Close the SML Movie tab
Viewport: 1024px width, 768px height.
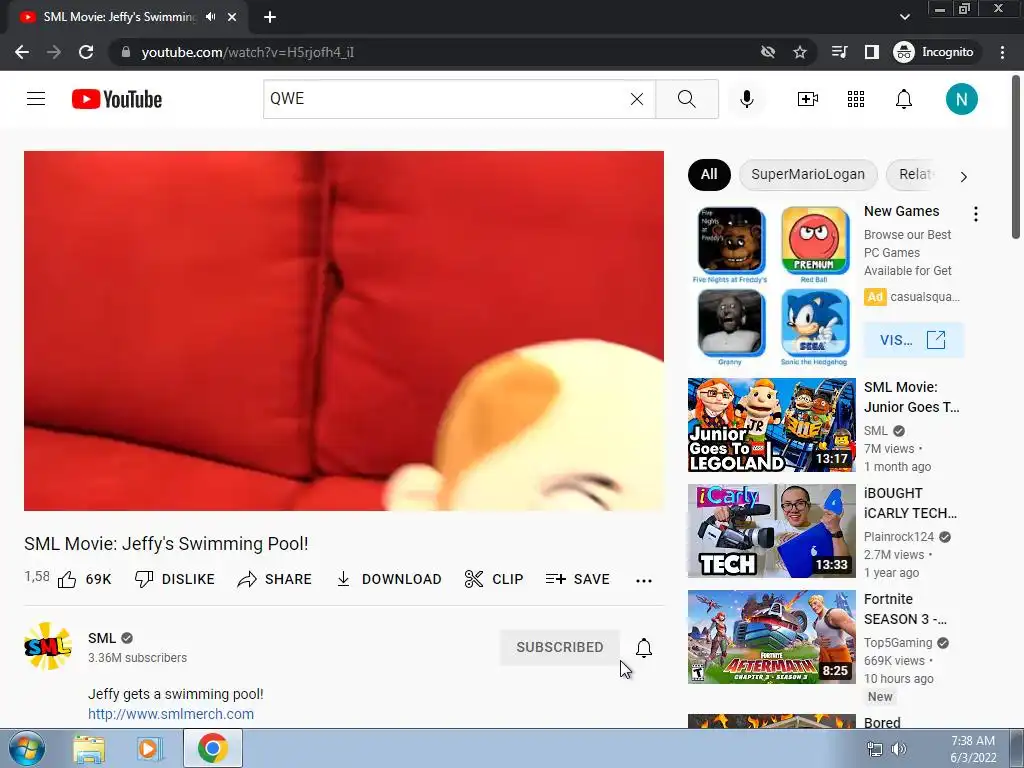[x=232, y=17]
